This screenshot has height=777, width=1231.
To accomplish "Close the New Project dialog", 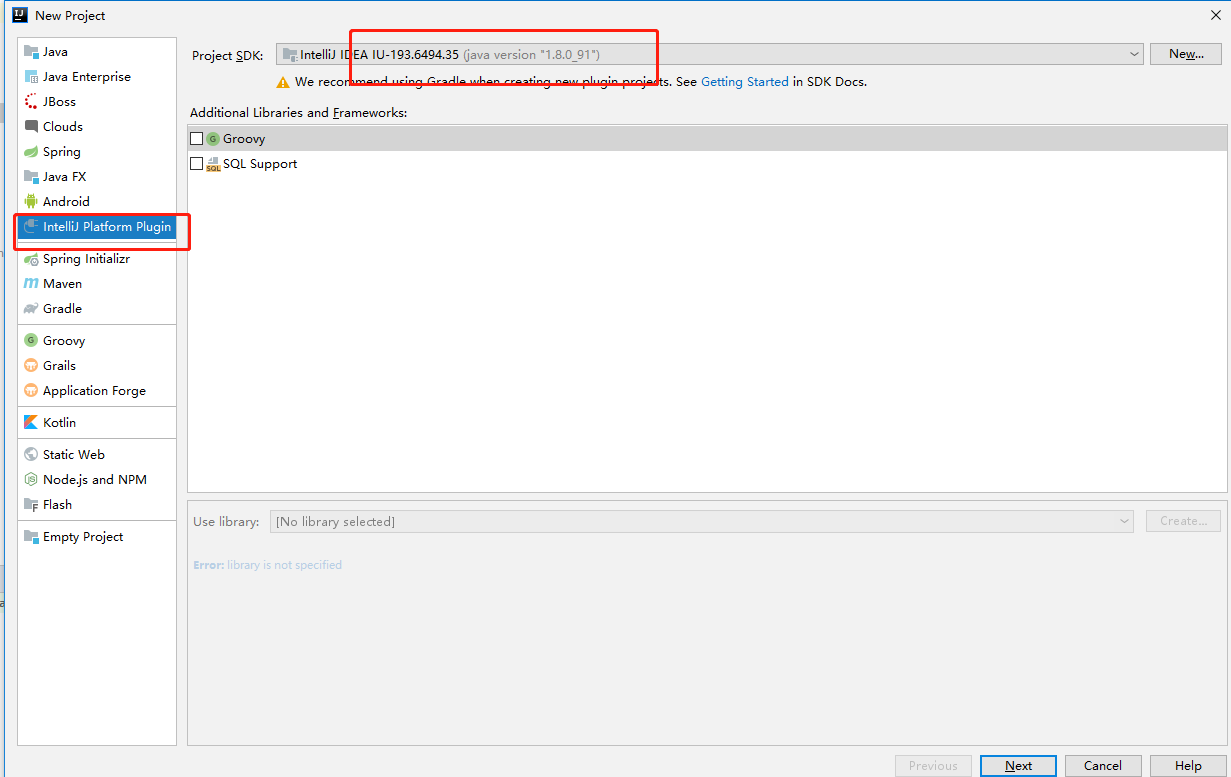I will (1216, 15).
